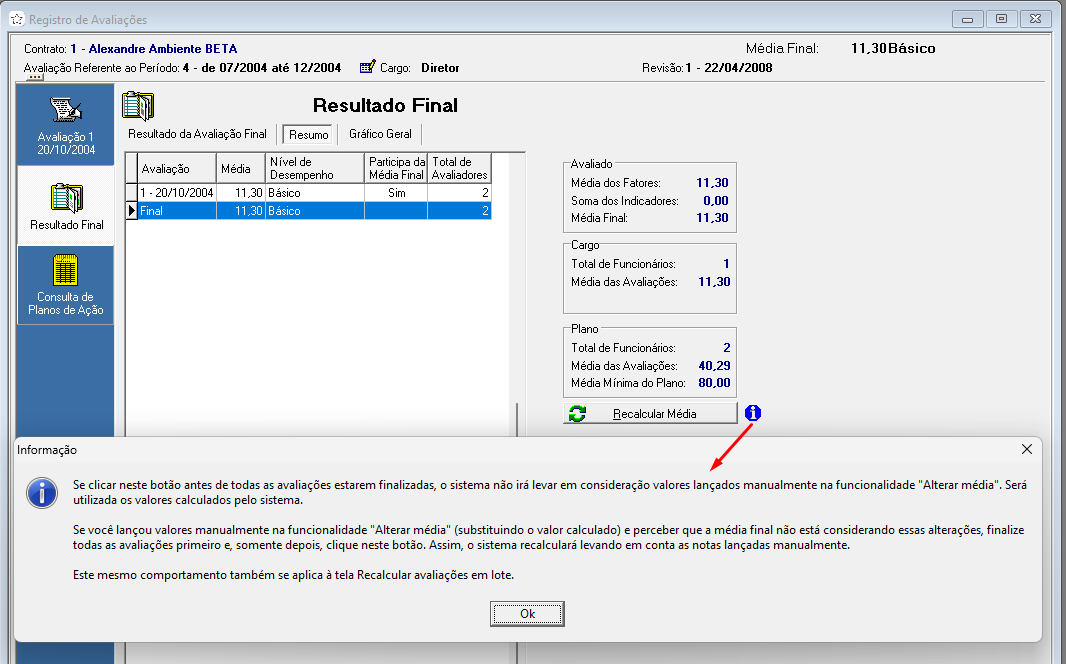1066x664 pixels.
Task: Click the Recalcular Média button
Action: tap(650, 414)
